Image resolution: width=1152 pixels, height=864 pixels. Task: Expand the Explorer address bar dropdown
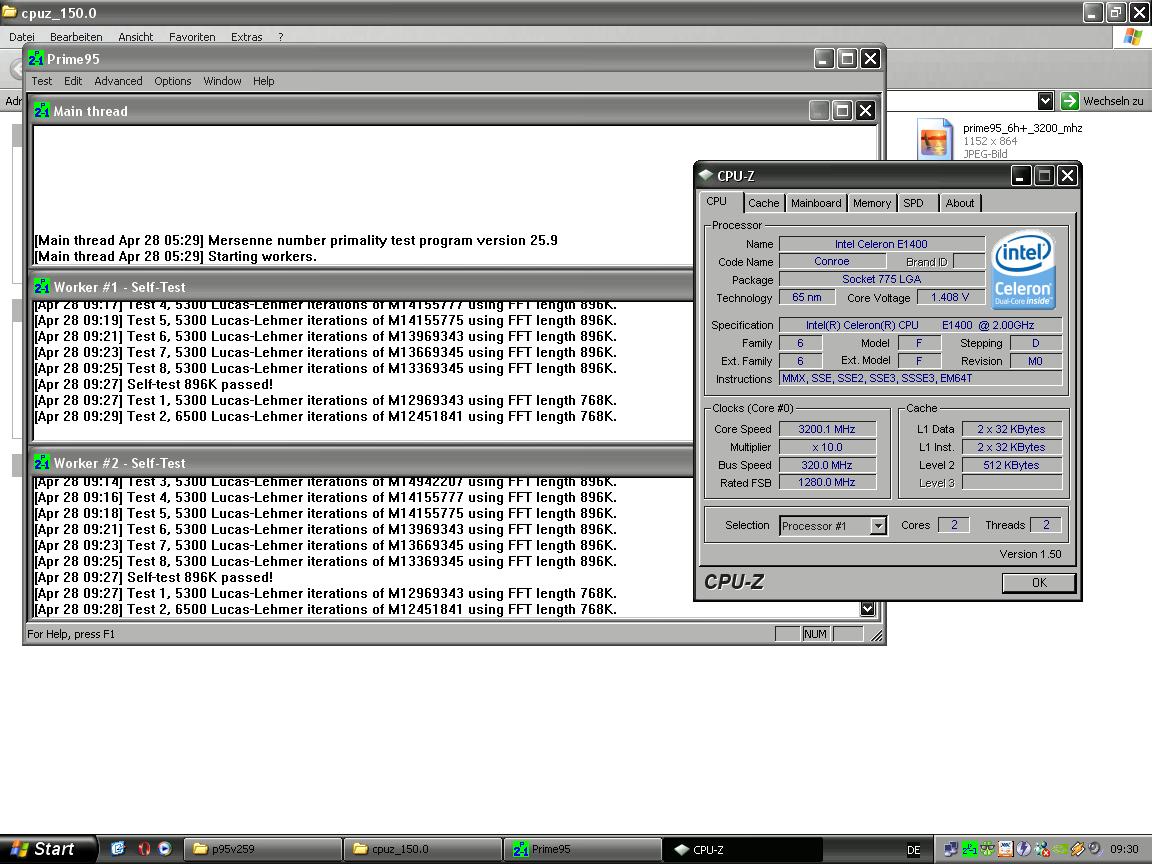pyautogui.click(x=1045, y=101)
